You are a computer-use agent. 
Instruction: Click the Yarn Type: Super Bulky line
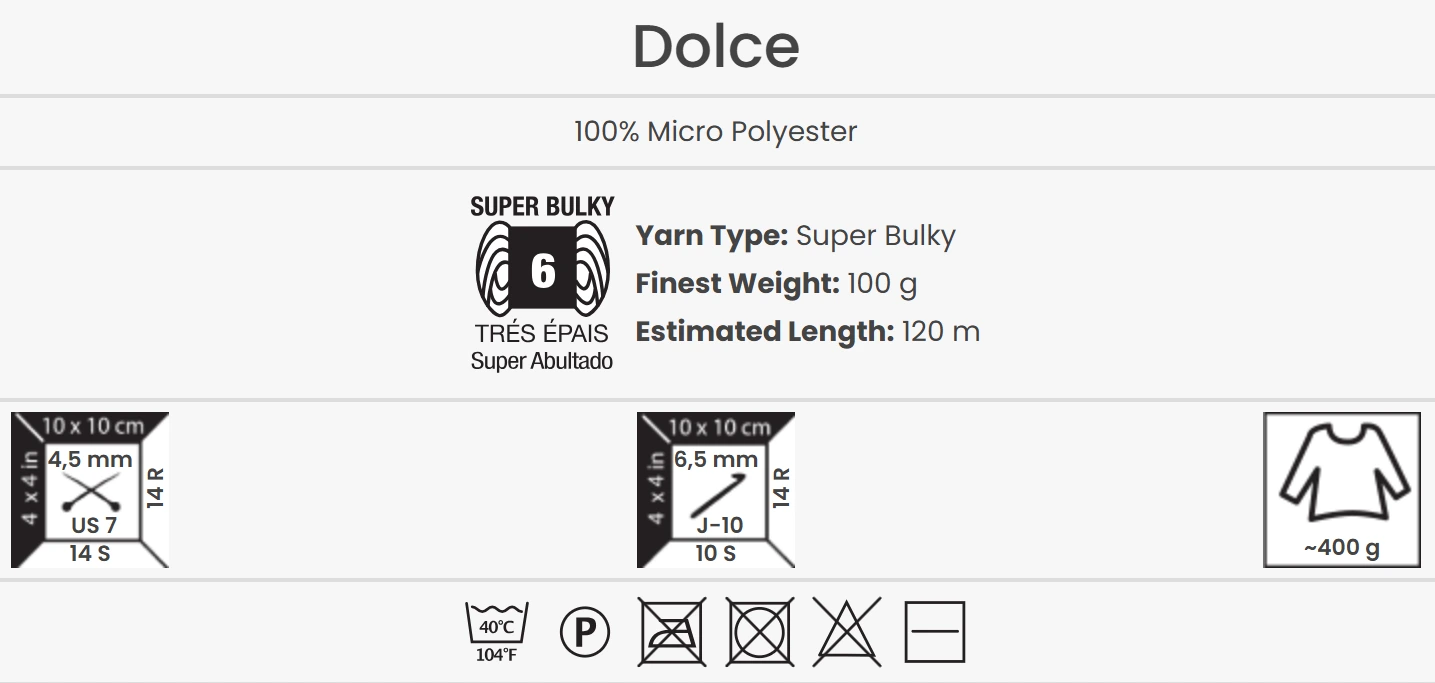tap(796, 236)
